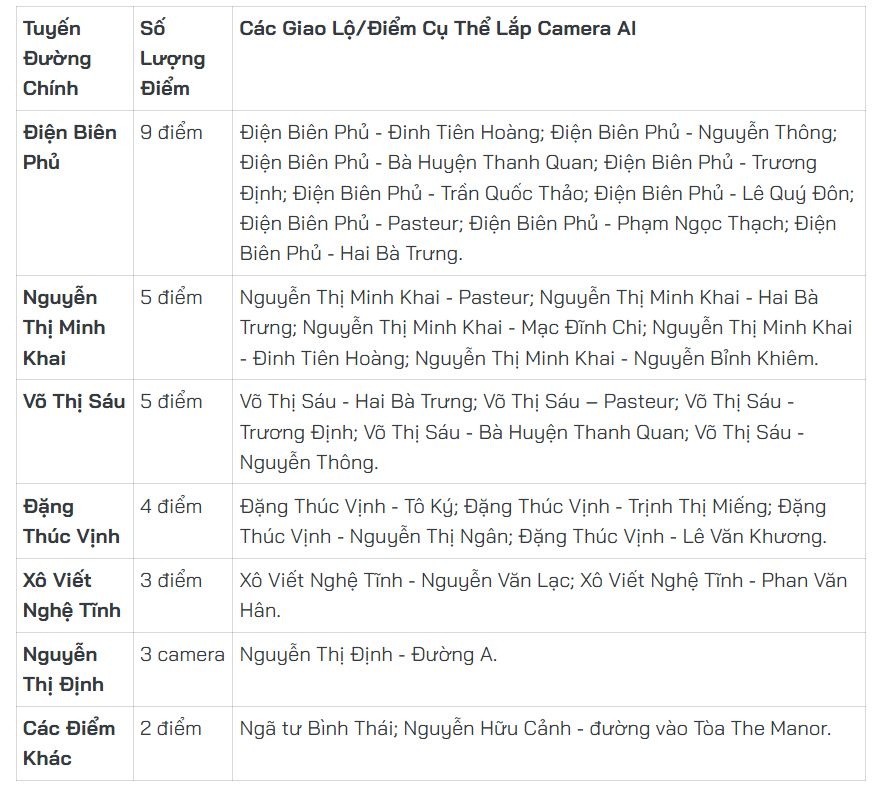Click the Đặng Thúc Vịnh intersections list cell
The width and height of the screenshot is (885, 789).
pyautogui.click(x=533, y=521)
